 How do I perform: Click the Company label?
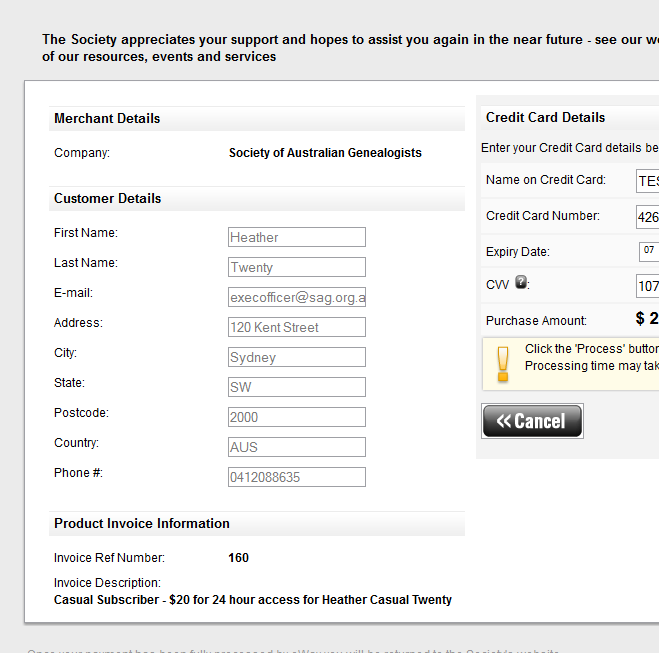point(82,153)
